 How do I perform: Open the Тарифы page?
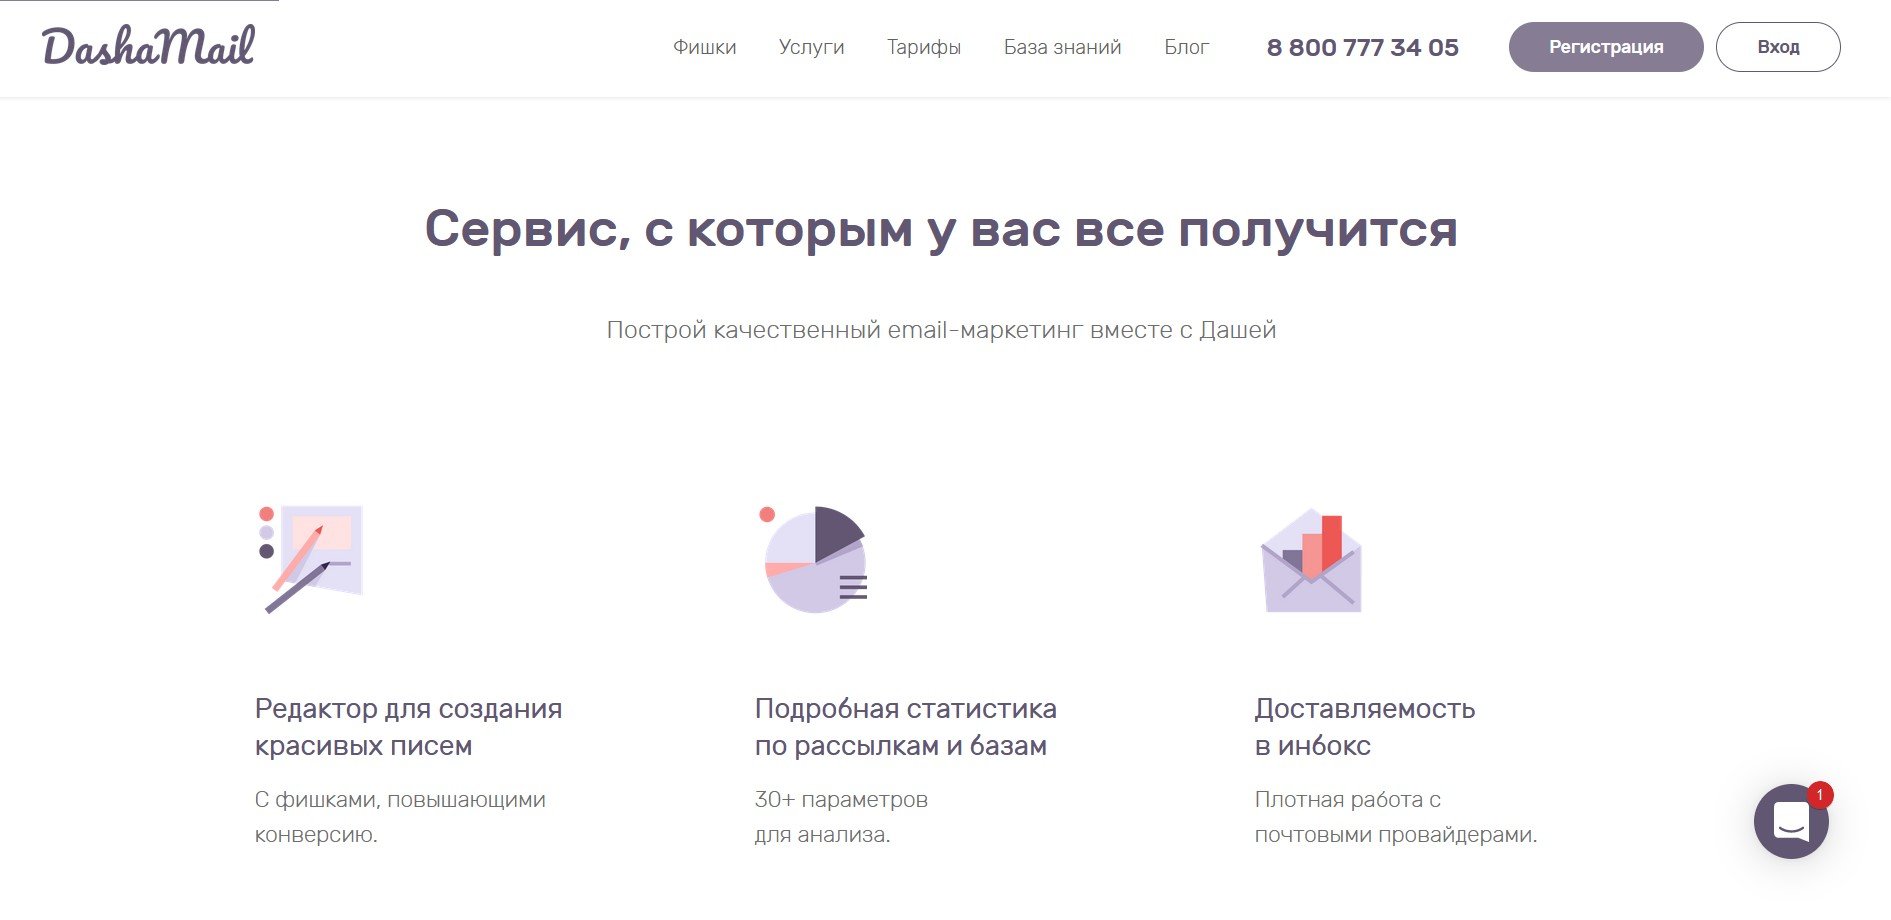pyautogui.click(x=923, y=47)
